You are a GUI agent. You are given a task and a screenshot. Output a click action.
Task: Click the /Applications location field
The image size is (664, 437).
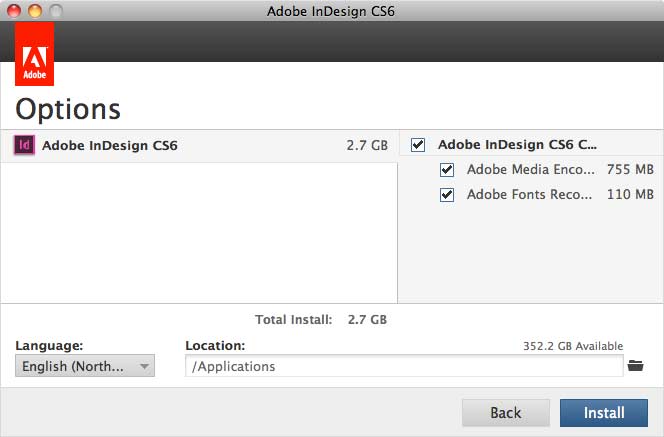point(404,366)
